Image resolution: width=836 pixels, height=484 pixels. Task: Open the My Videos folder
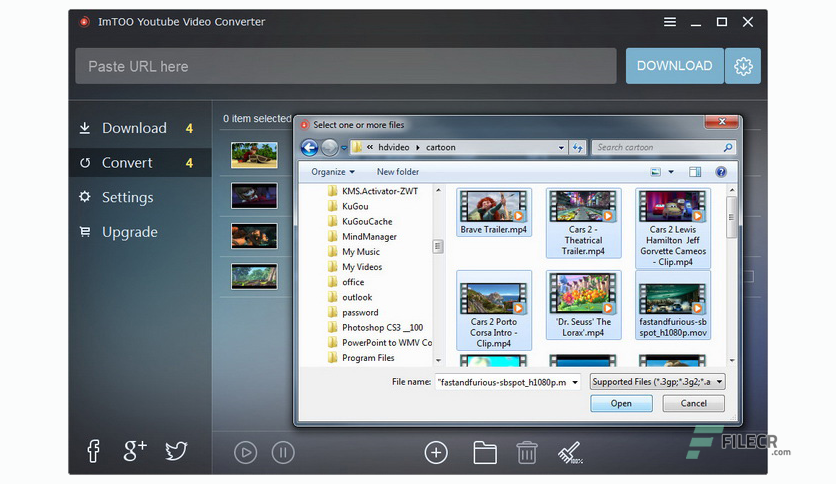click(355, 267)
